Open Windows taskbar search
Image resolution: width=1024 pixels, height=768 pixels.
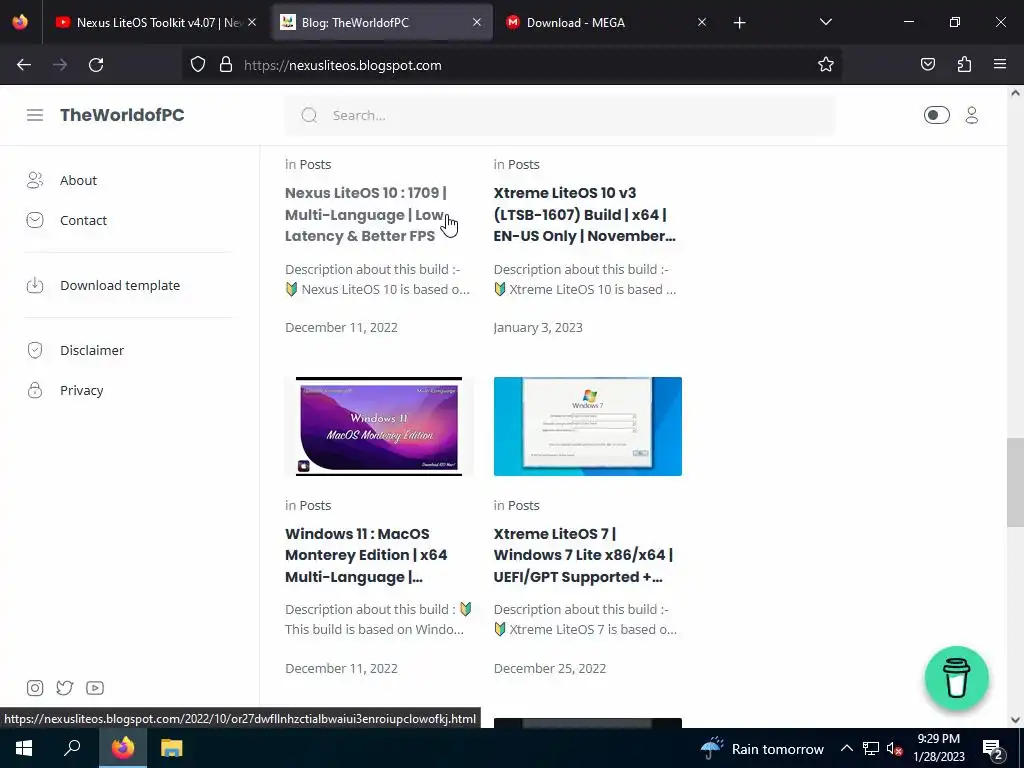tap(72, 748)
